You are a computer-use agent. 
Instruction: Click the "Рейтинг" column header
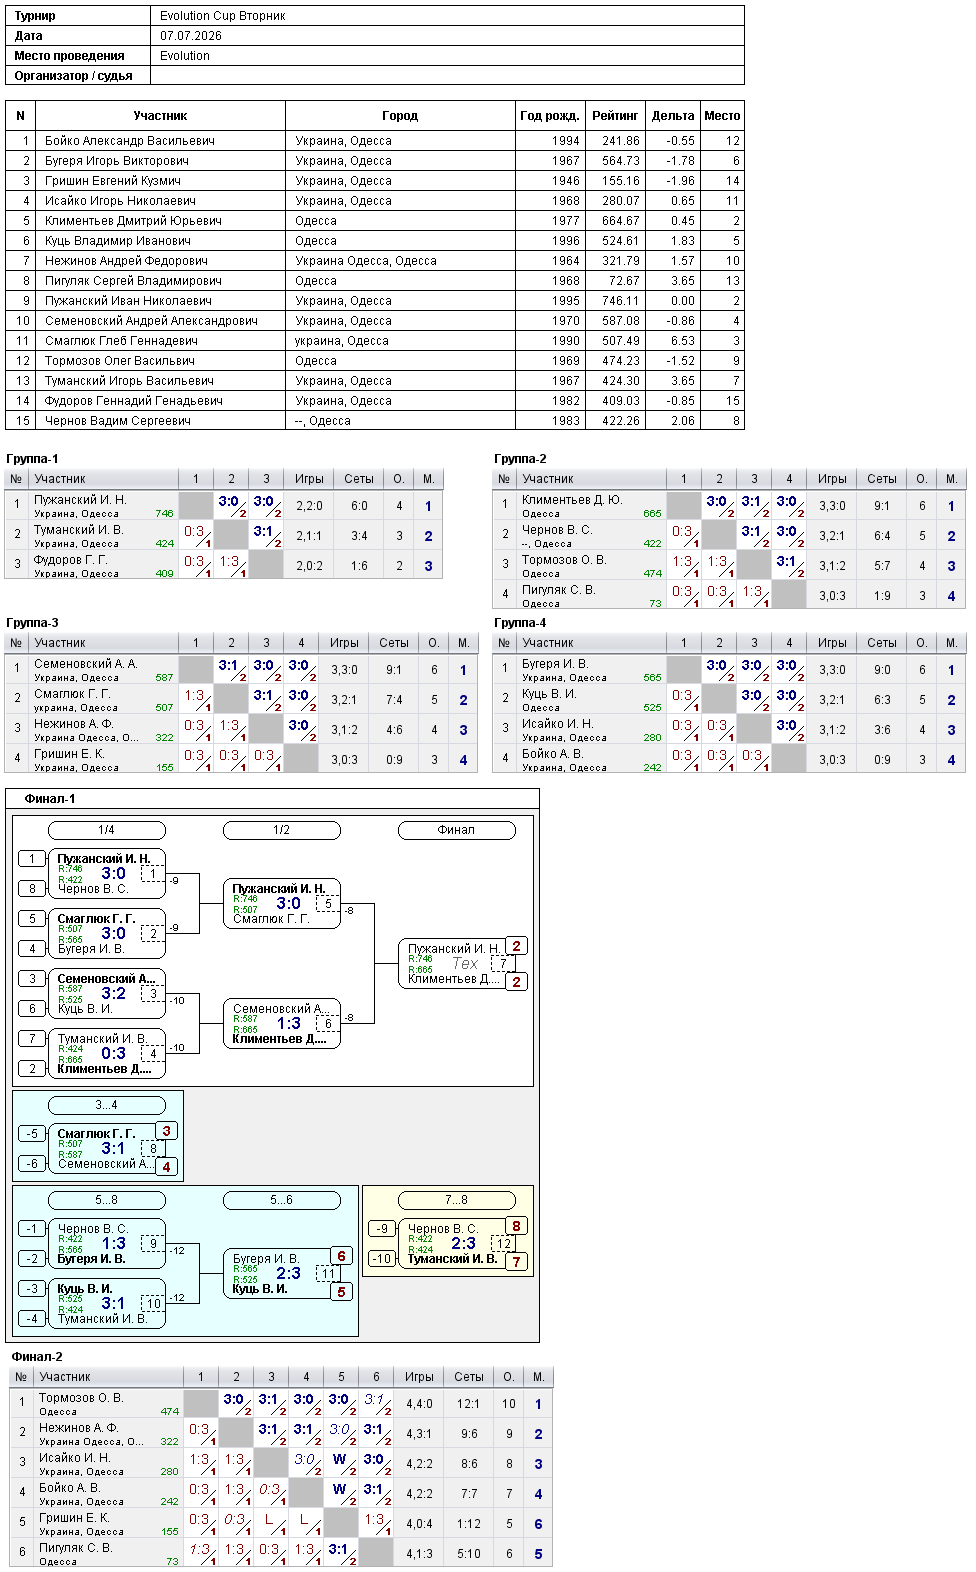pyautogui.click(x=615, y=116)
